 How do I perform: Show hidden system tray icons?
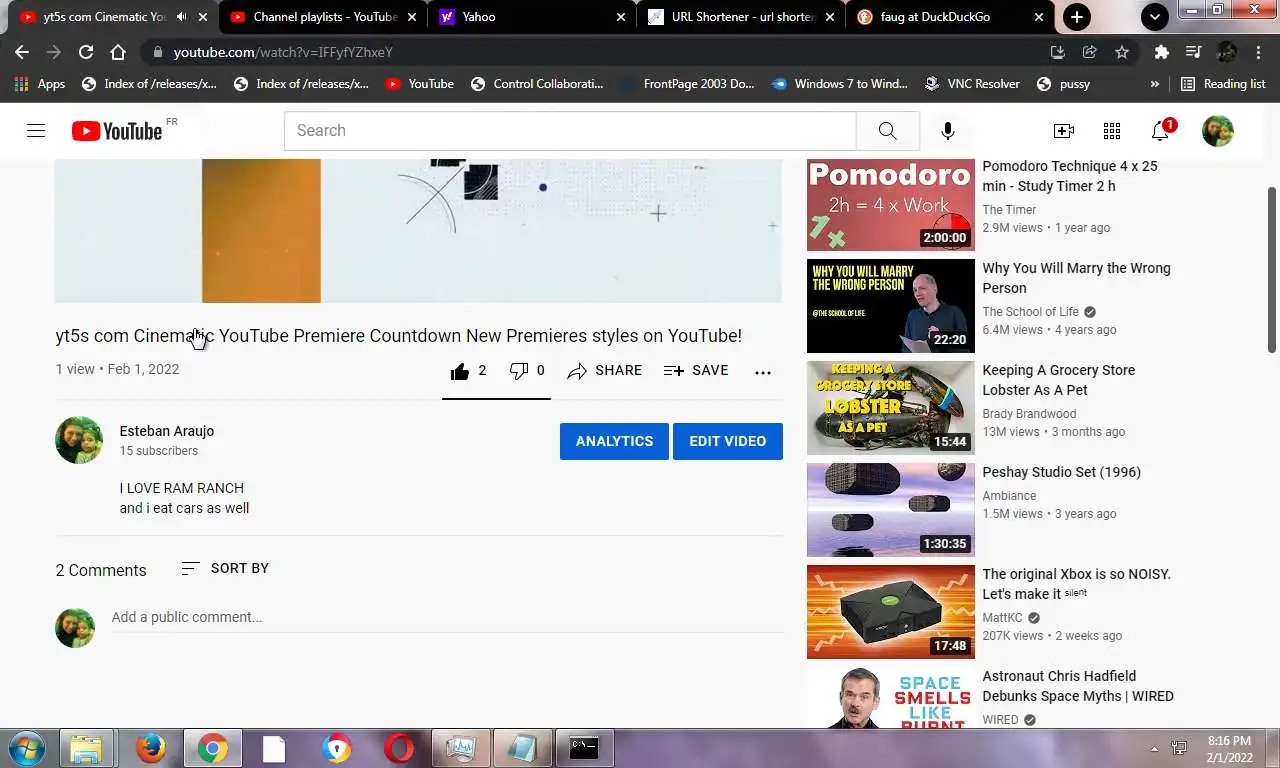click(x=1155, y=748)
